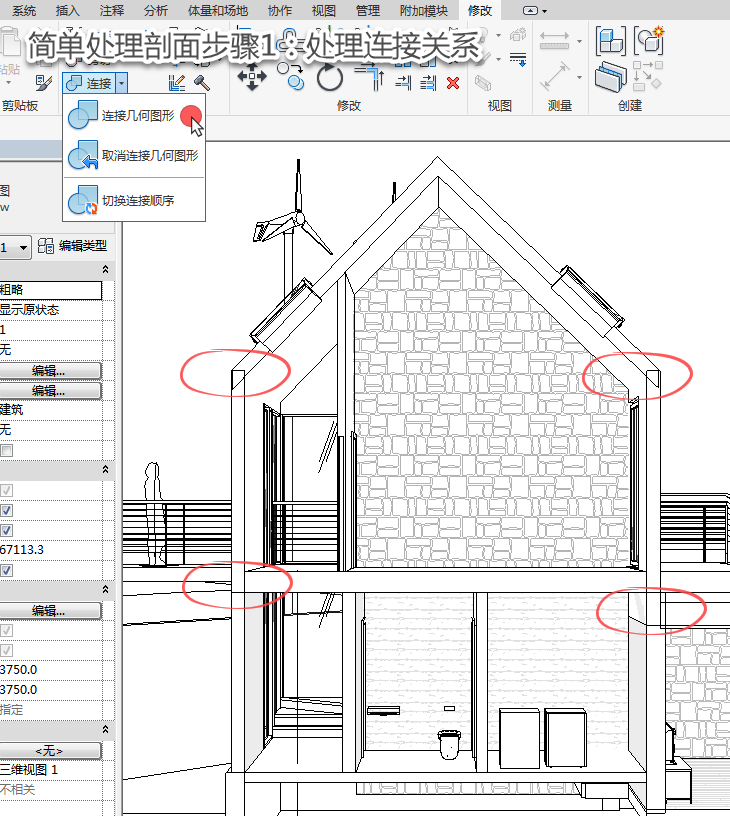The image size is (730, 816).
Task: Collapse the Properties group containing 3750.0 values
Action: coord(105,589)
